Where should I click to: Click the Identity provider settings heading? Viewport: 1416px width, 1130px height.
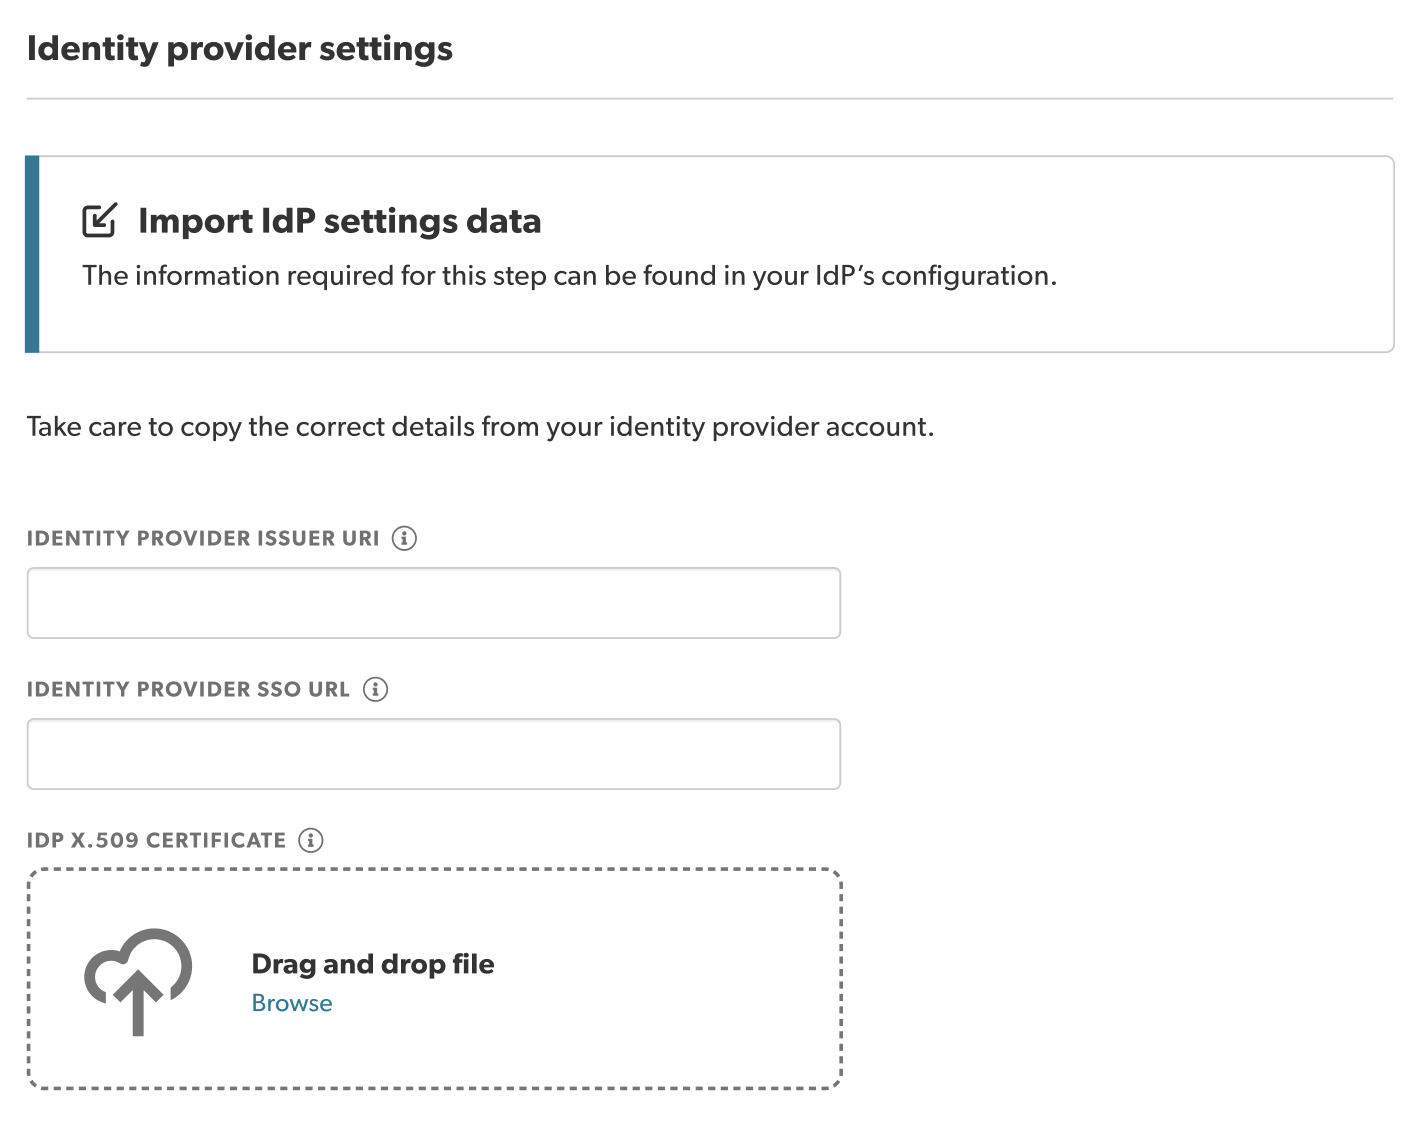click(239, 48)
